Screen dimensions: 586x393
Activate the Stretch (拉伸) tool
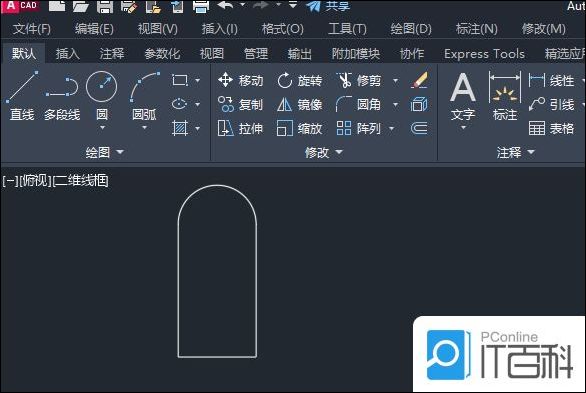tap(240, 129)
